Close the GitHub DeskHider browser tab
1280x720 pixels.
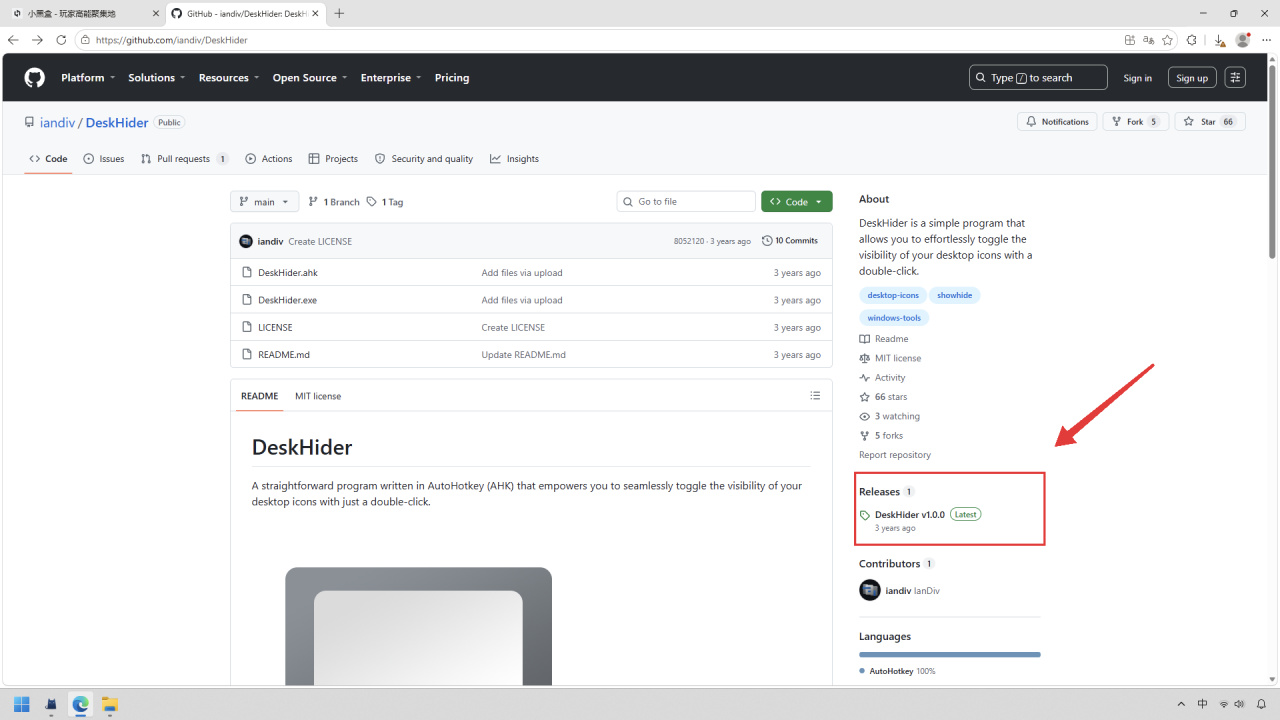[x=315, y=13]
